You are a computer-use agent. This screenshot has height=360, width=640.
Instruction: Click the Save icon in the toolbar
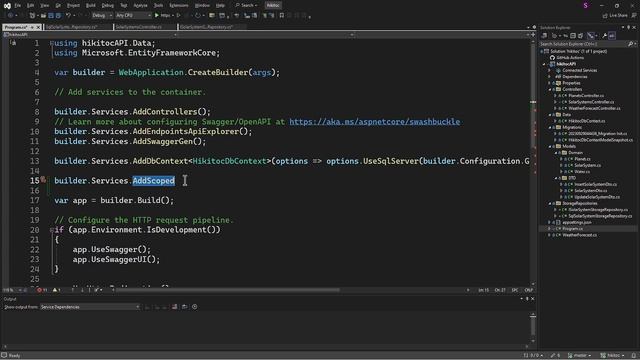[51, 16]
